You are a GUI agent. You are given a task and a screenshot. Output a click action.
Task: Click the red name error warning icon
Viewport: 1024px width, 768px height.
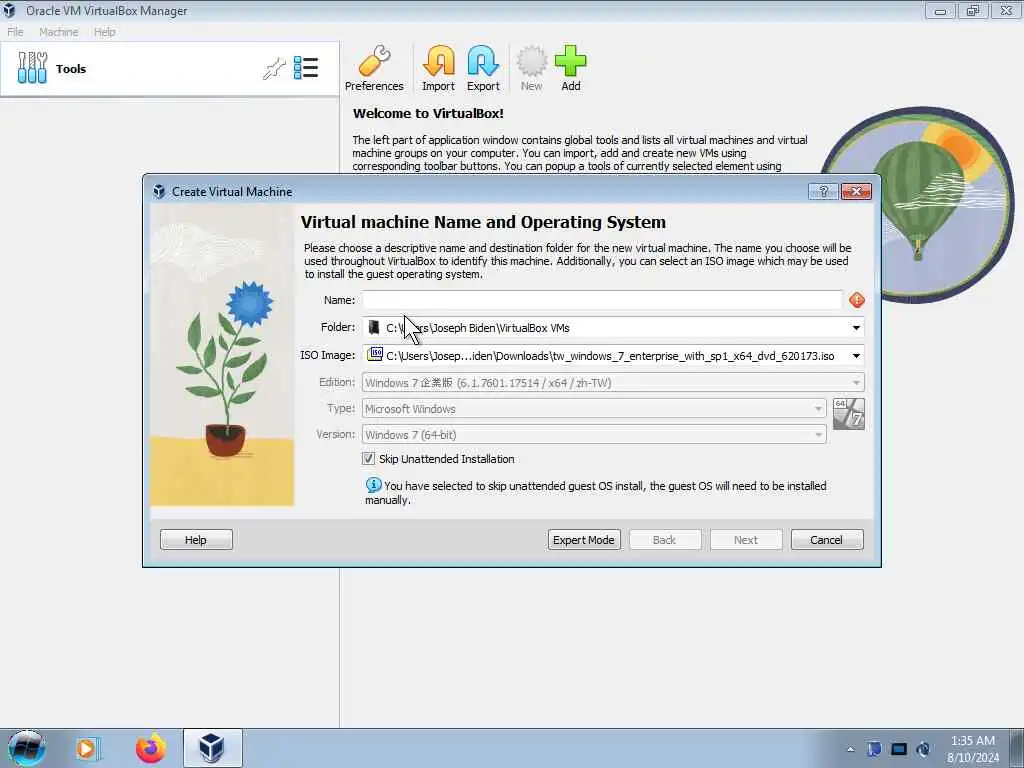coord(857,300)
